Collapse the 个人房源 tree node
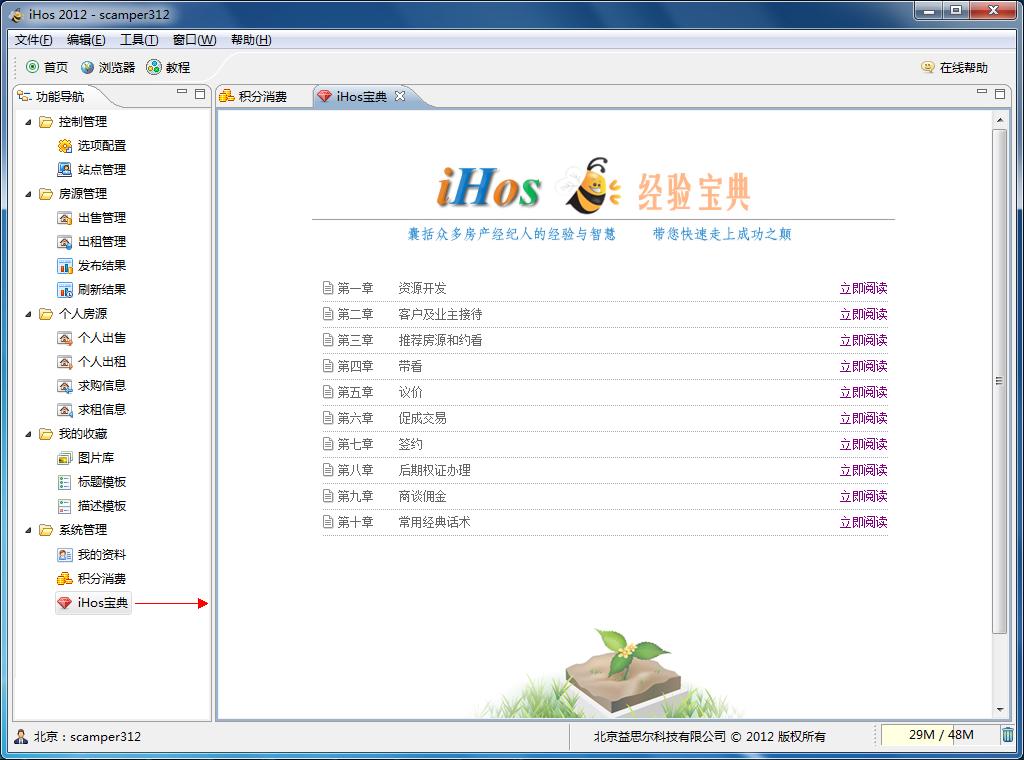Screen dimensions: 1024x760 pyautogui.click(x=28, y=314)
